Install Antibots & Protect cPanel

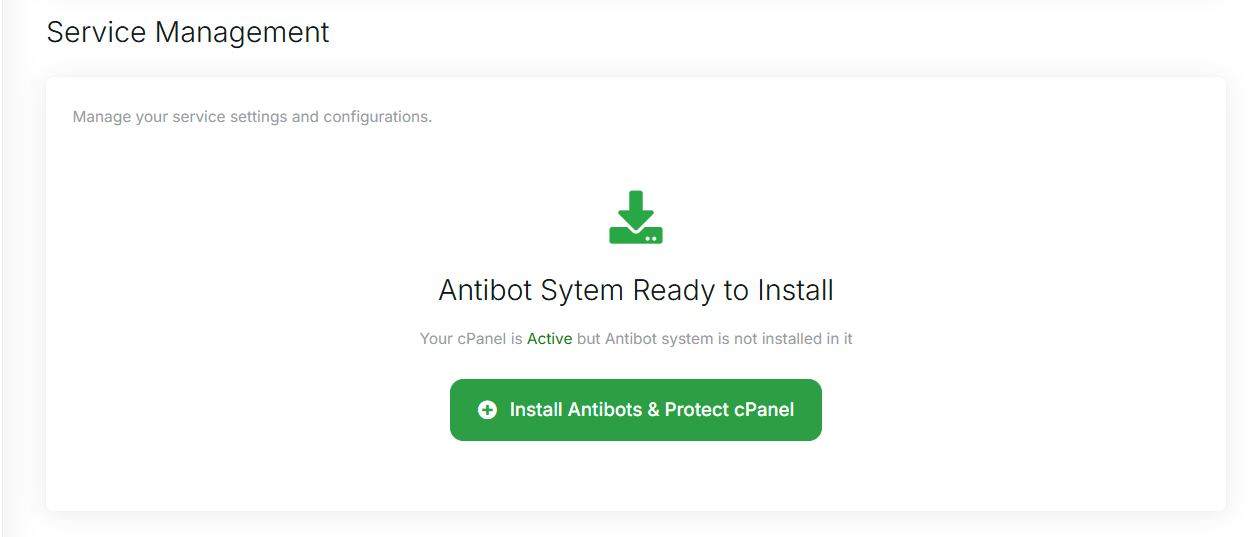[x=636, y=410]
